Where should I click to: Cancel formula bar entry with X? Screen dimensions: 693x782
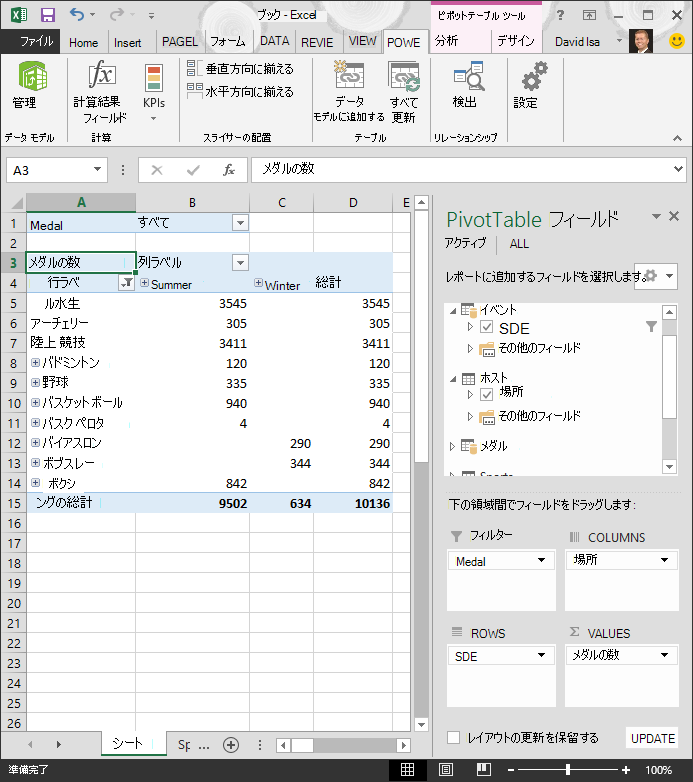click(x=157, y=170)
